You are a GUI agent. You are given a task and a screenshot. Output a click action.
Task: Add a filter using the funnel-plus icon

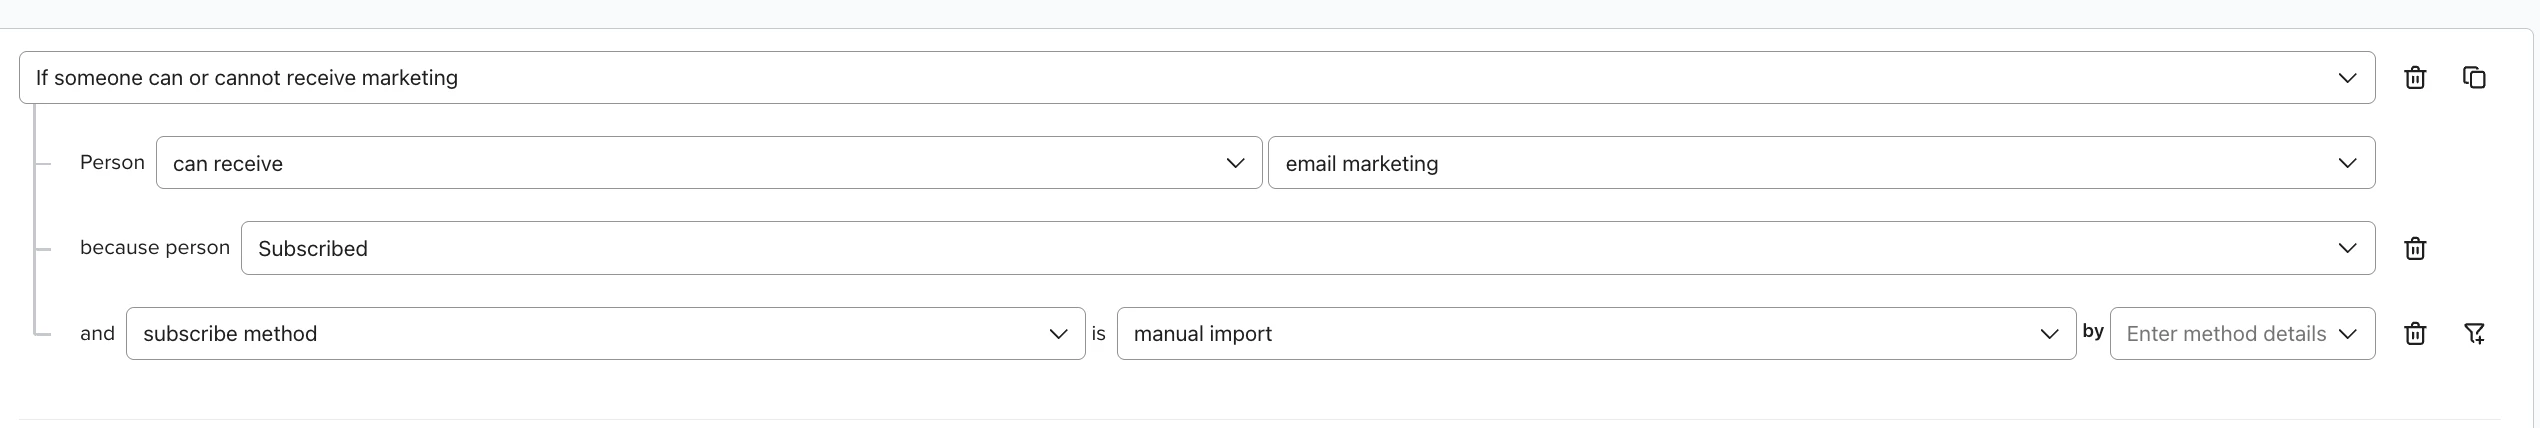click(x=2474, y=334)
